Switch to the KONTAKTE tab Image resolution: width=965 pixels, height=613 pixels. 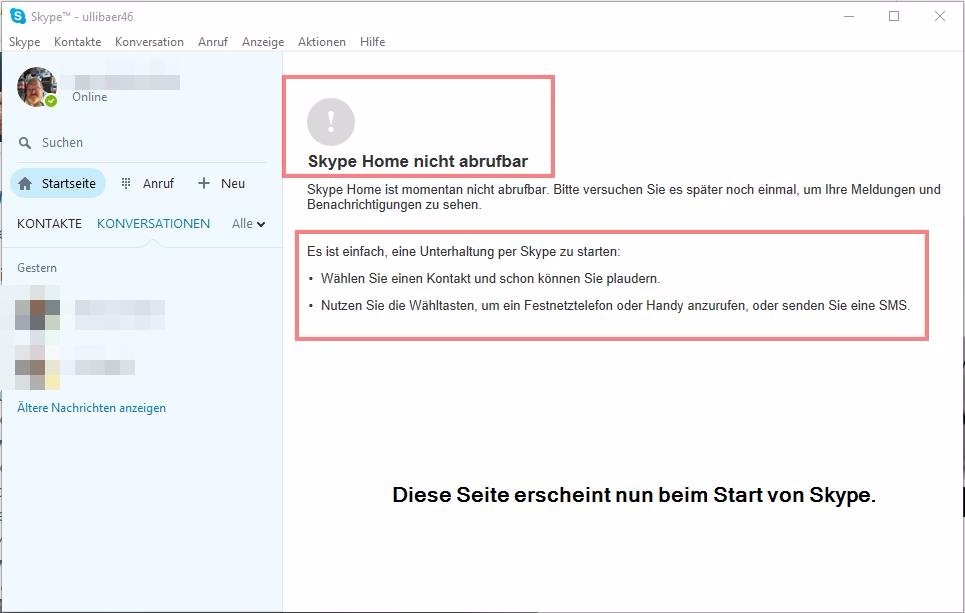pos(49,224)
